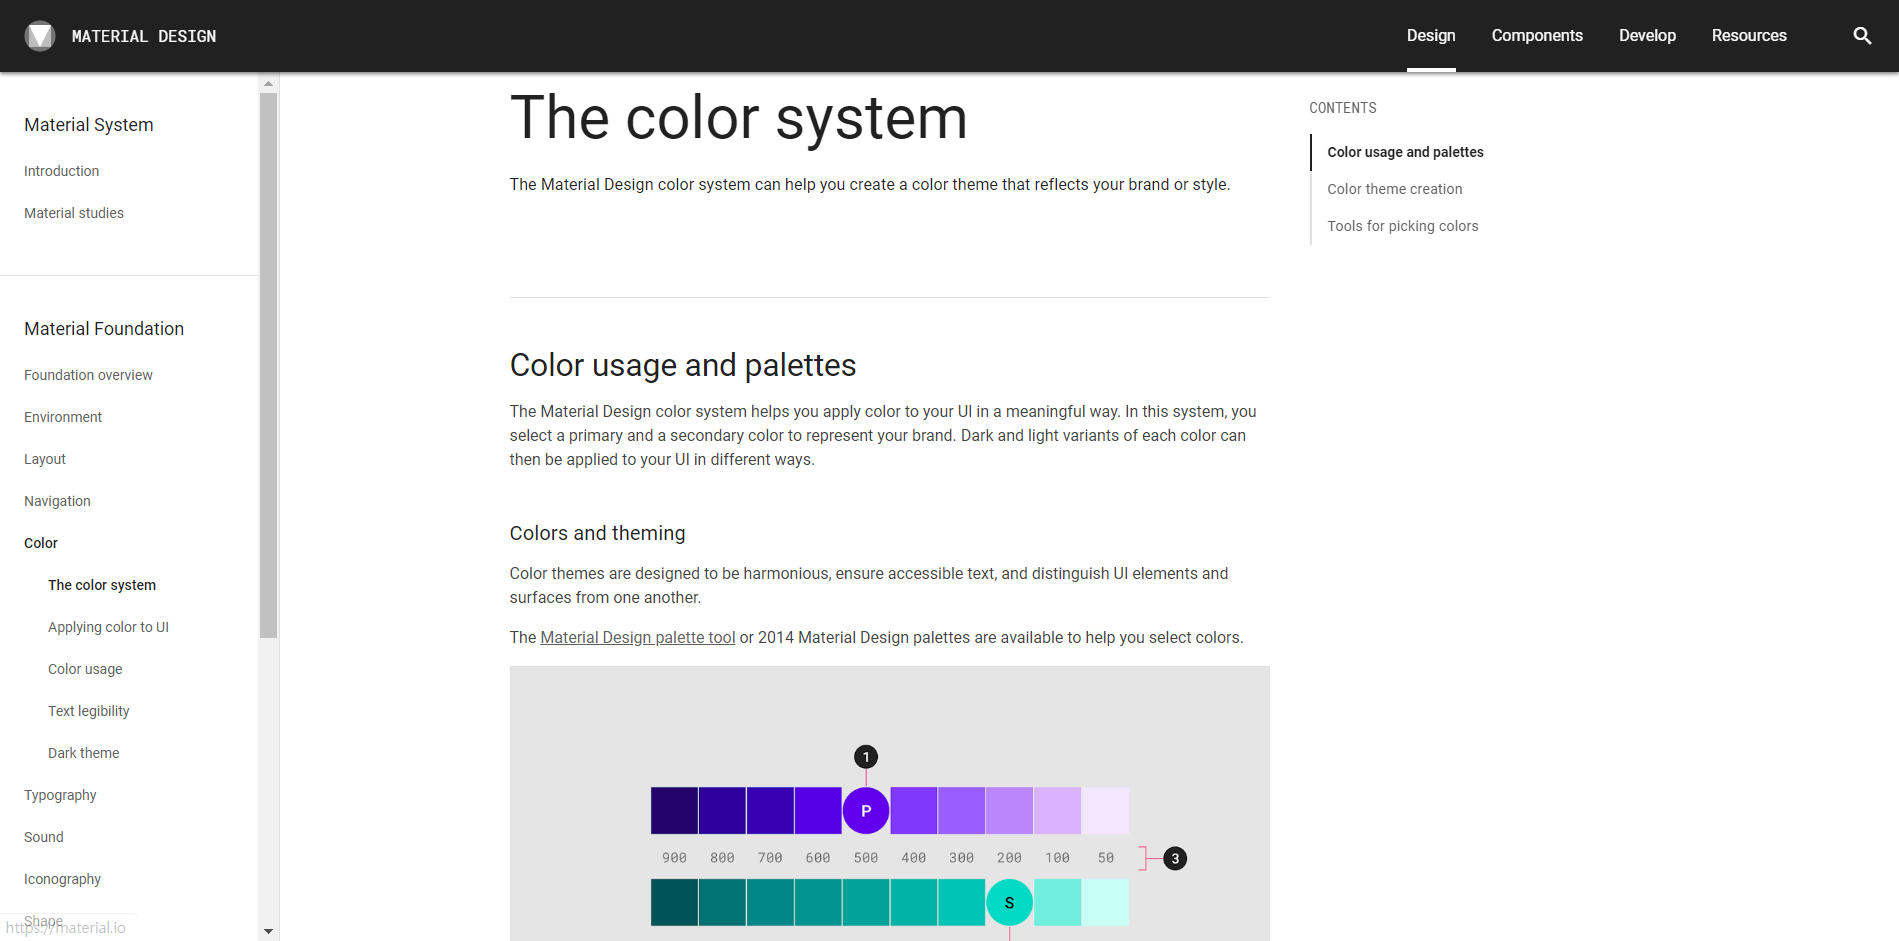
Task: Click the Colors and theming subheading
Action: 597,533
